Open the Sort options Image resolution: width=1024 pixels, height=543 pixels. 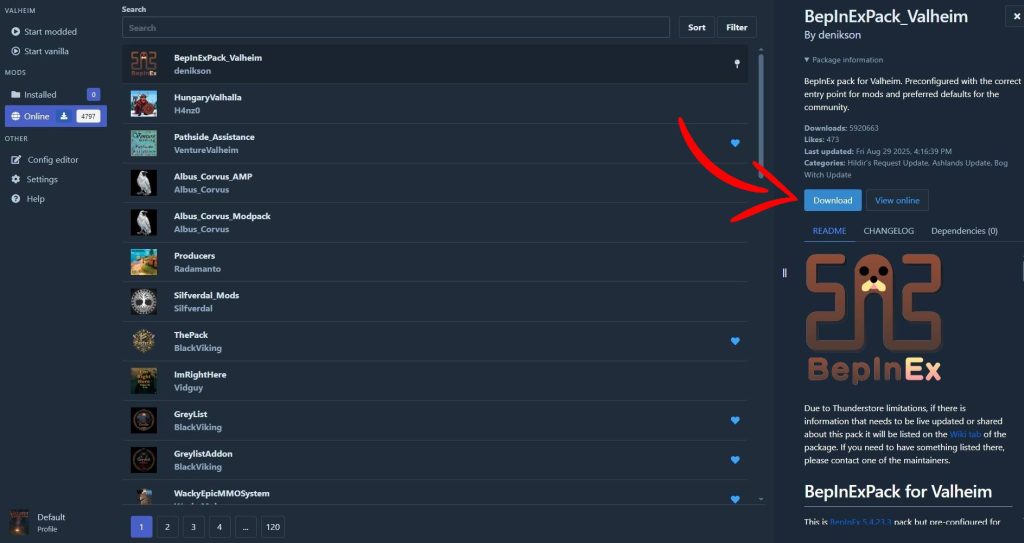tap(696, 27)
